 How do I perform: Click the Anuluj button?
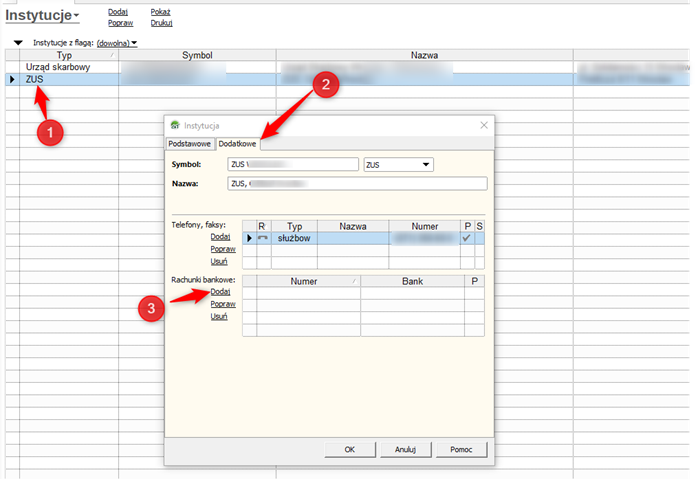click(406, 450)
